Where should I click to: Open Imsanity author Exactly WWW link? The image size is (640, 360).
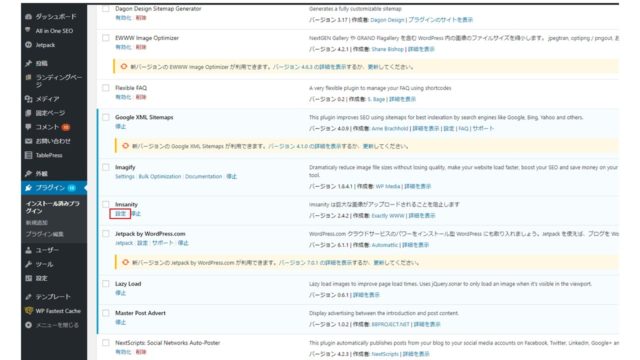pyautogui.click(x=387, y=216)
